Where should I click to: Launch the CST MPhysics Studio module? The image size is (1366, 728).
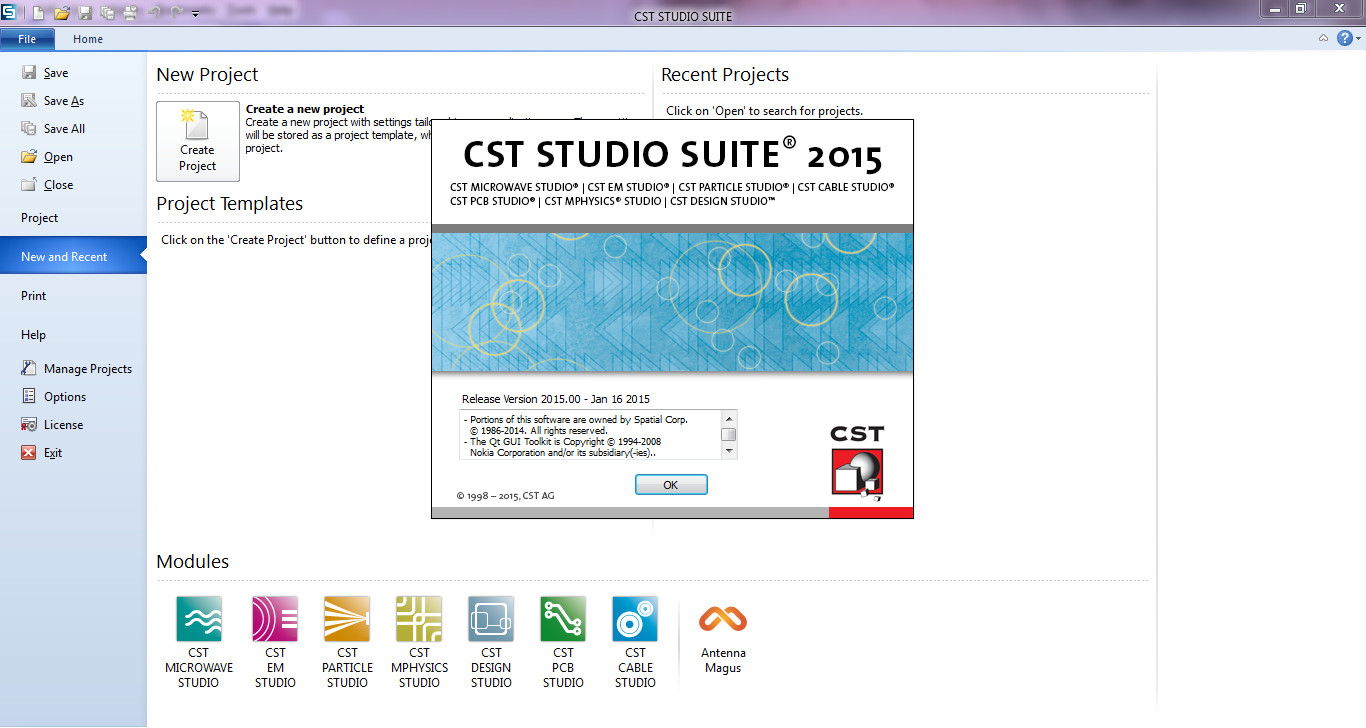click(x=419, y=642)
